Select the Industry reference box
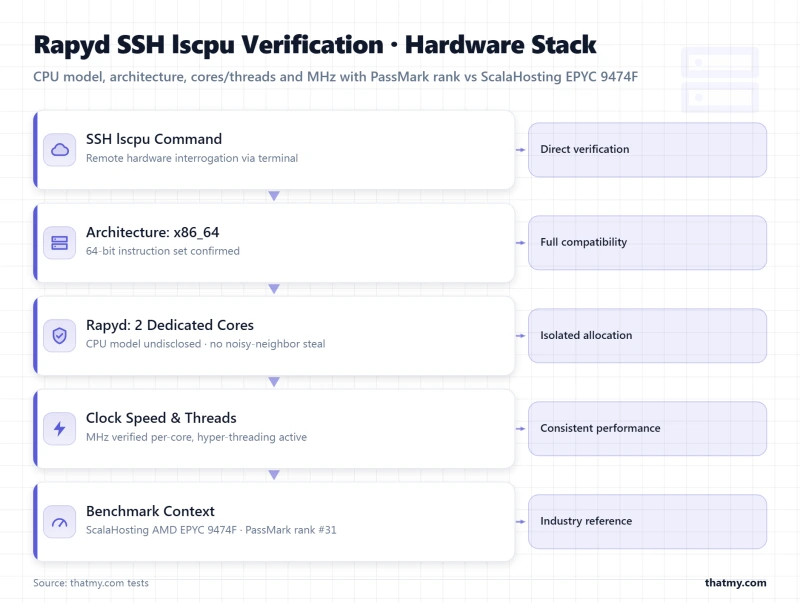This screenshot has height=603, width=800. (647, 521)
